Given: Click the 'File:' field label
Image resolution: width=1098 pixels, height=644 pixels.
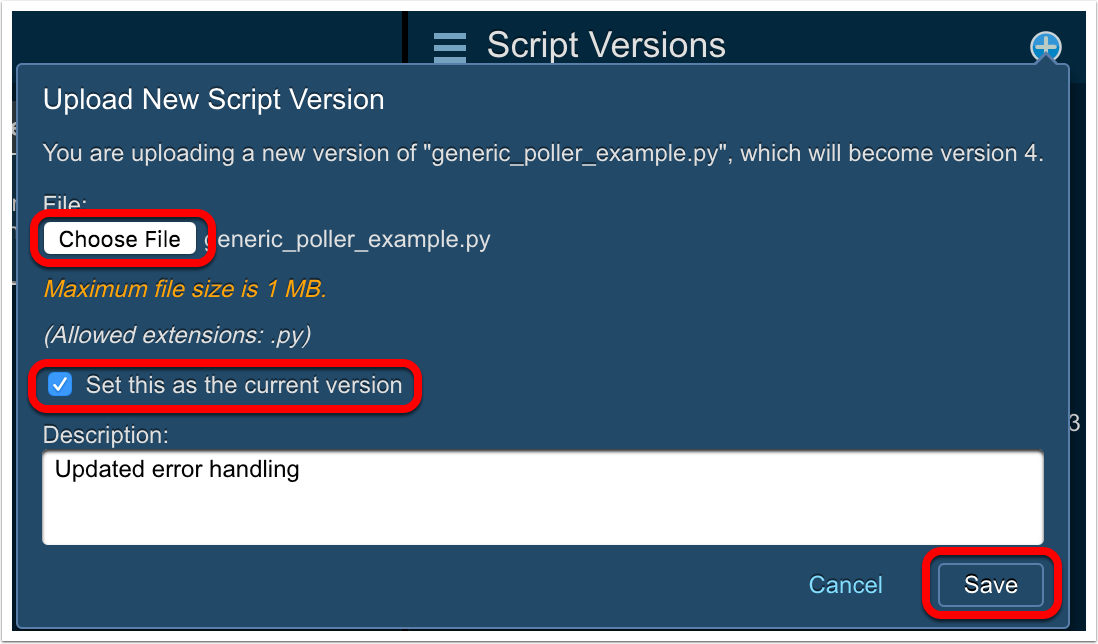Looking at the screenshot, I should pyautogui.click(x=65, y=203).
